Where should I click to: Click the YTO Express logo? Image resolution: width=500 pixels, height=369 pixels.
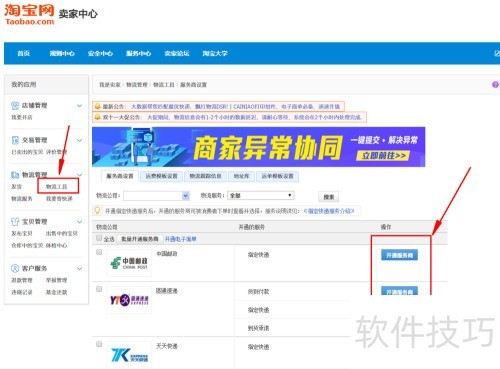[129, 300]
